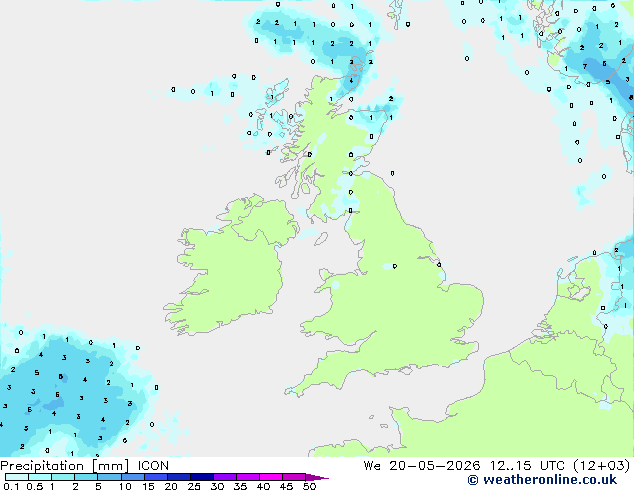Click the '12..15 UTC' time range text

tap(527, 466)
